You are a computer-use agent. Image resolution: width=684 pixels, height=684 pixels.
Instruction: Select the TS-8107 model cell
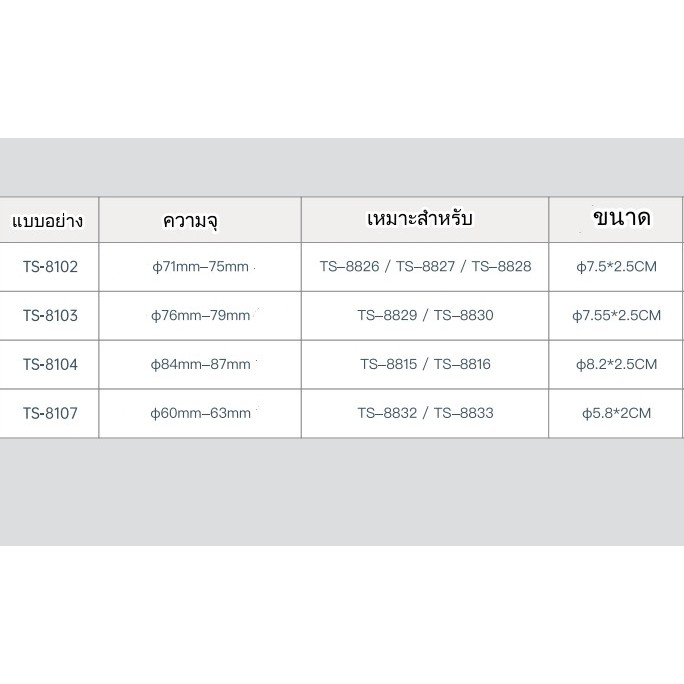click(x=50, y=413)
